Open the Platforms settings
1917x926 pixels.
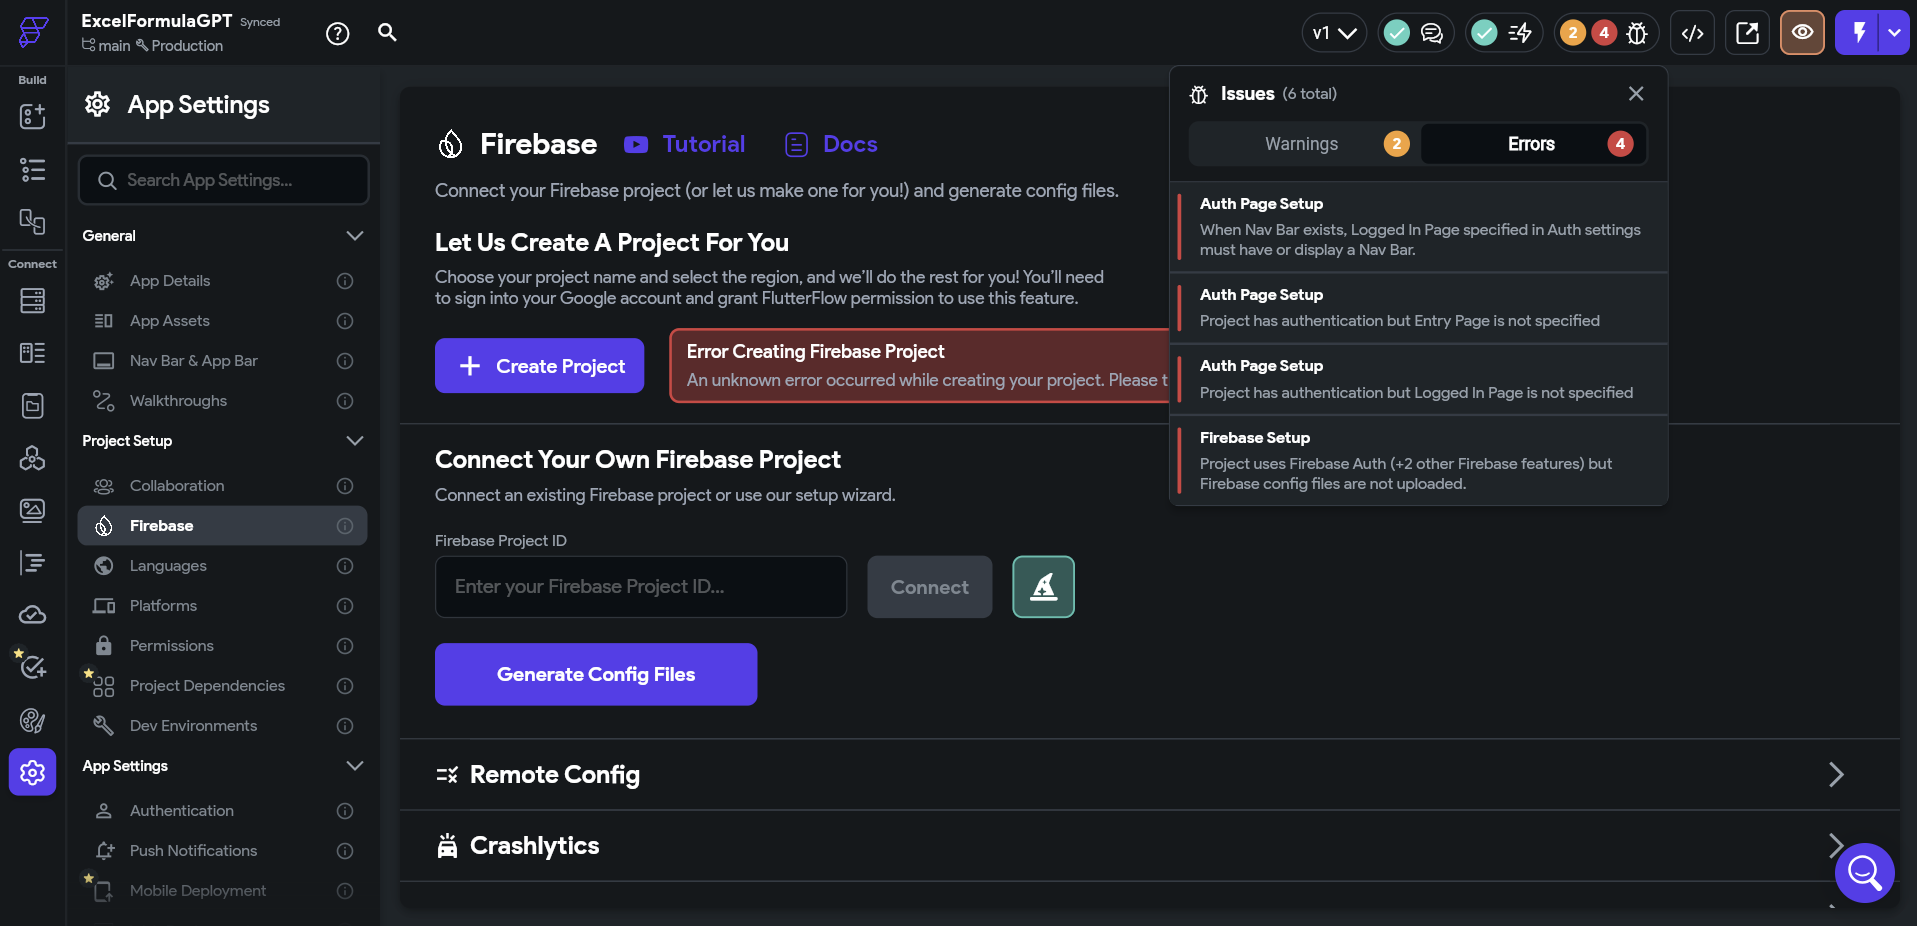222,606
